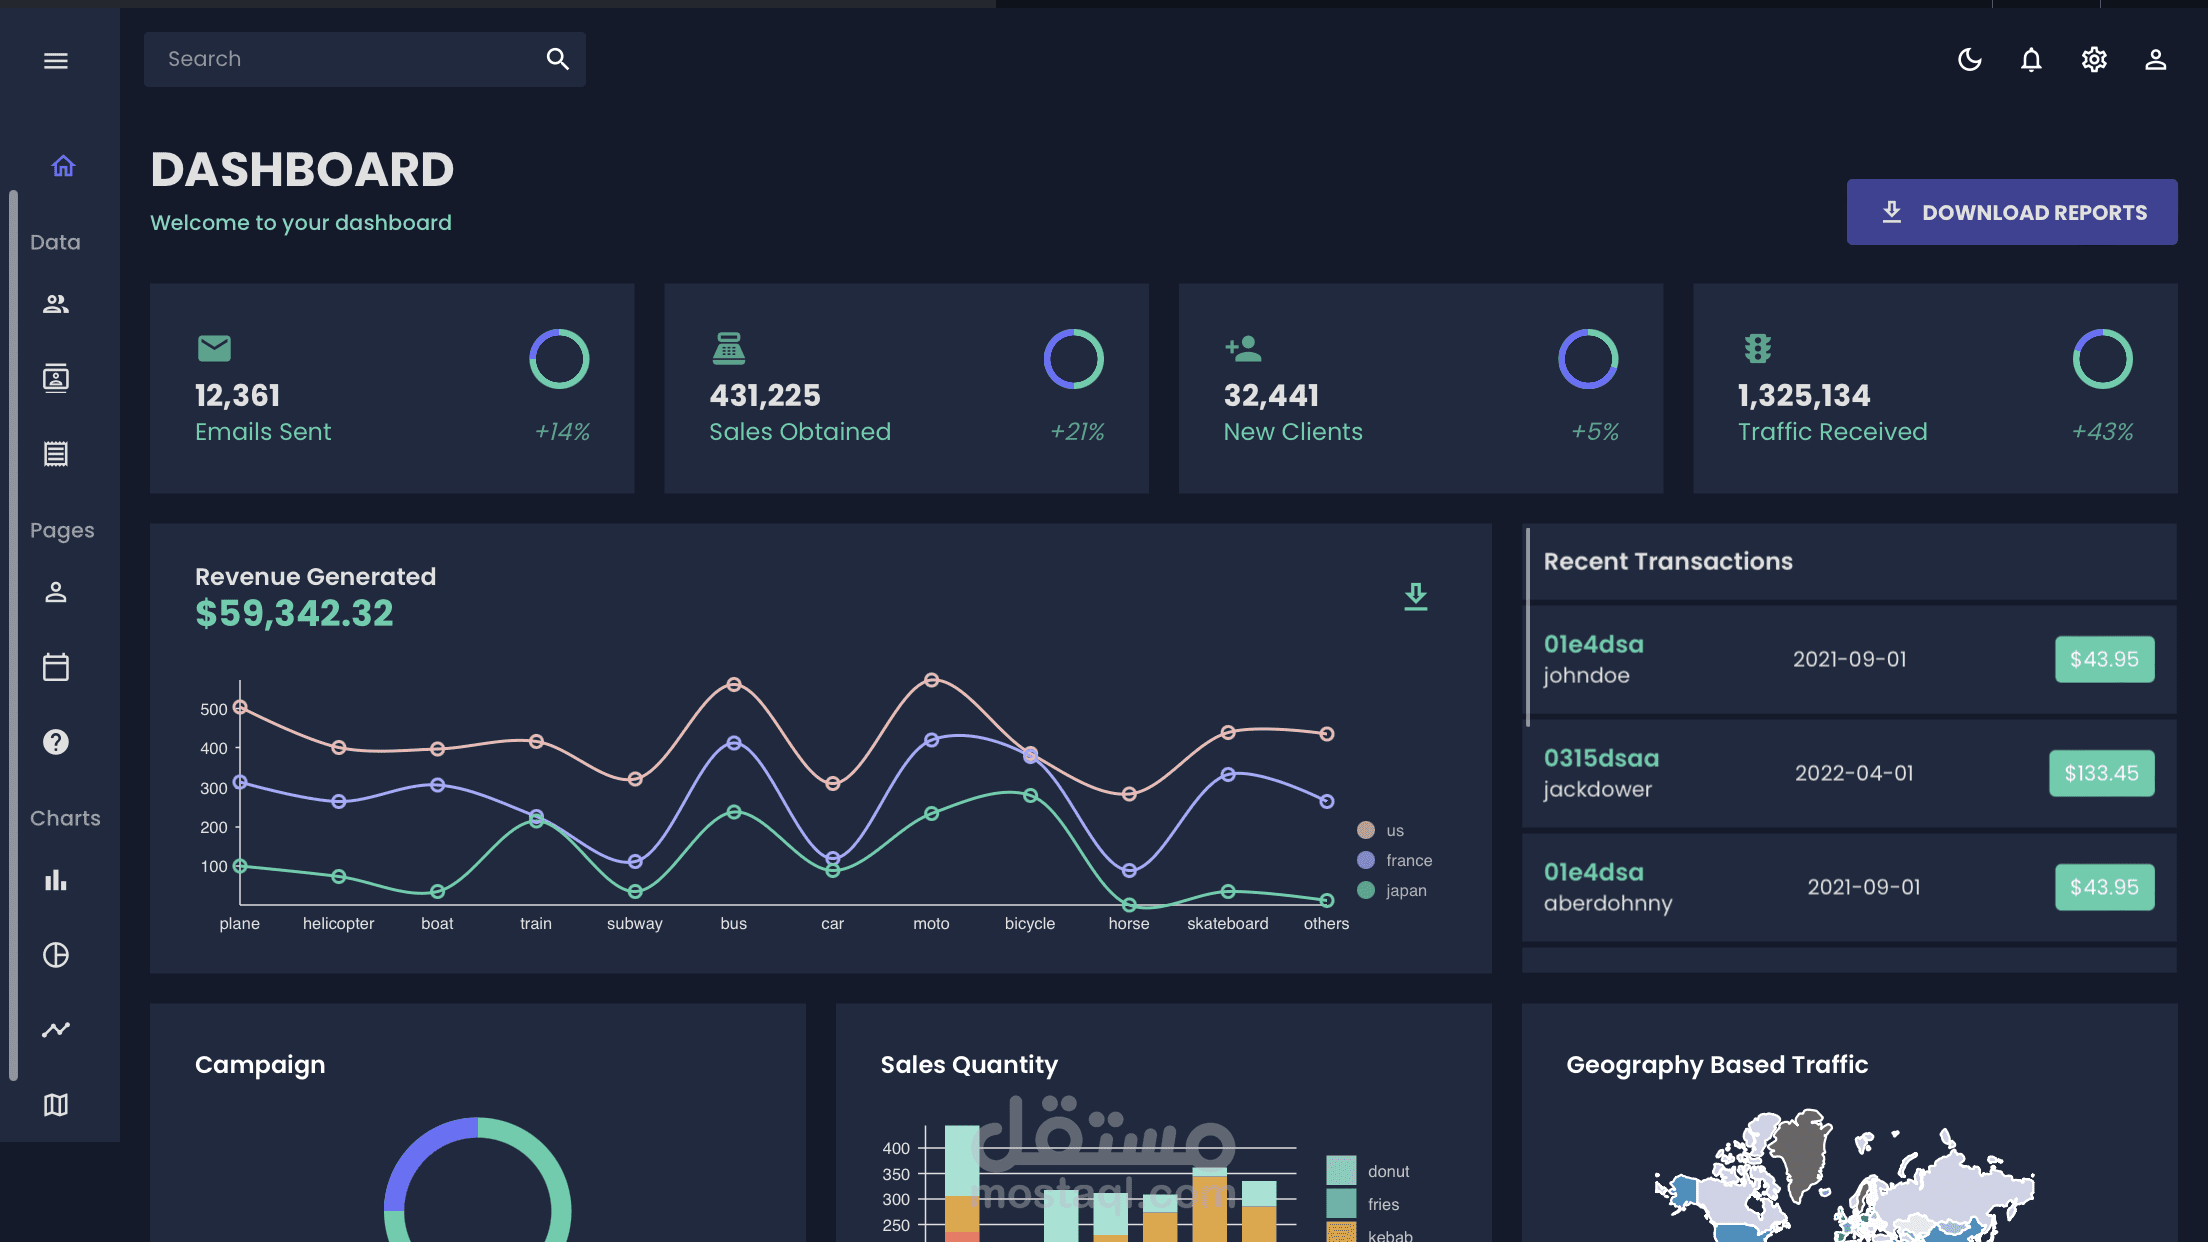
Task: Toggle dark mode with the moon icon
Action: point(1969,60)
